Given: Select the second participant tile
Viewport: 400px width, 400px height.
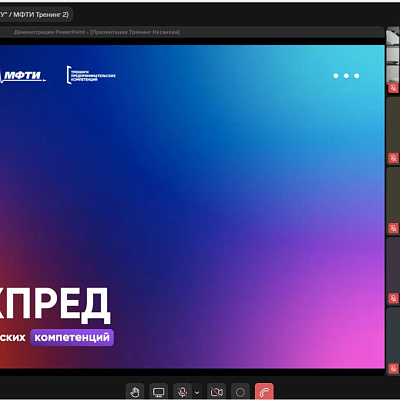Looking at the screenshot, I should pyautogui.click(x=393, y=130).
